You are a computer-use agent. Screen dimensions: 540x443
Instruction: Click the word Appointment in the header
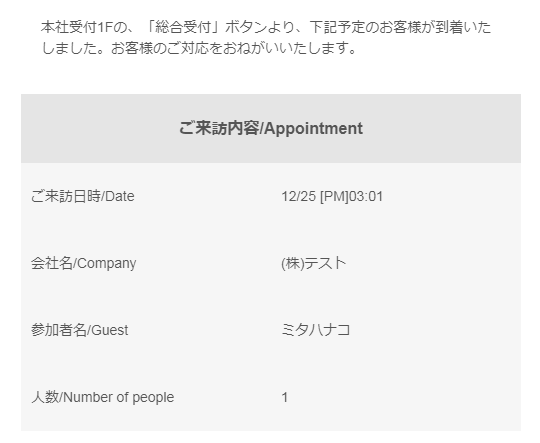[313, 128]
